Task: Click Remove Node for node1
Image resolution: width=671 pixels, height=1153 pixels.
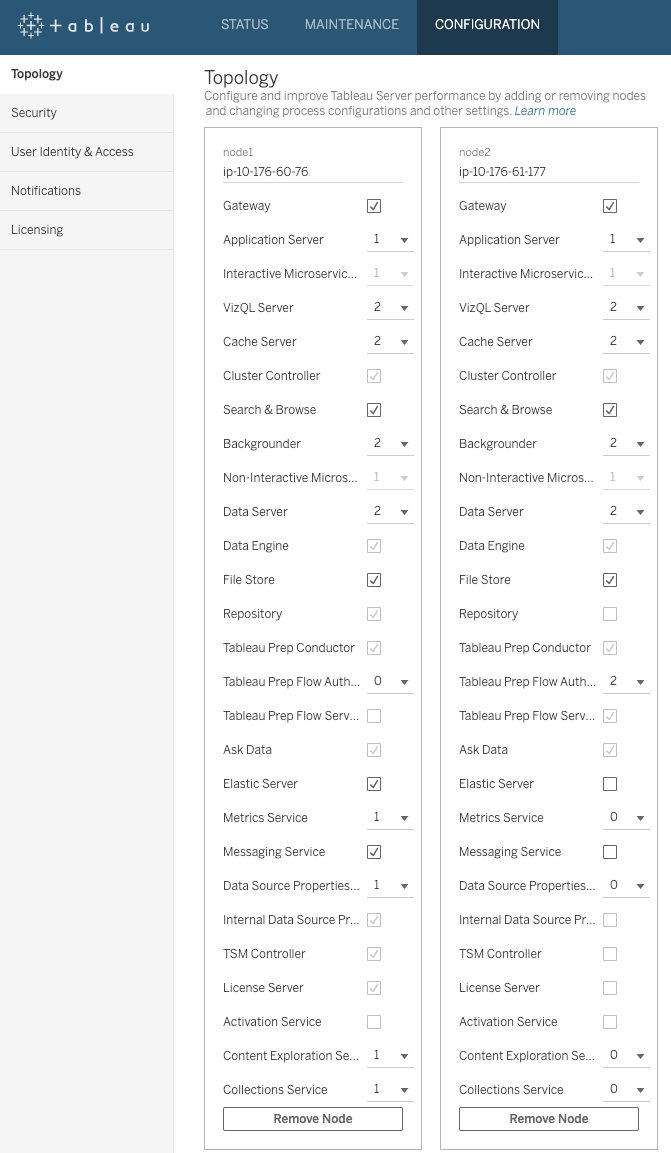Action: 313,1118
